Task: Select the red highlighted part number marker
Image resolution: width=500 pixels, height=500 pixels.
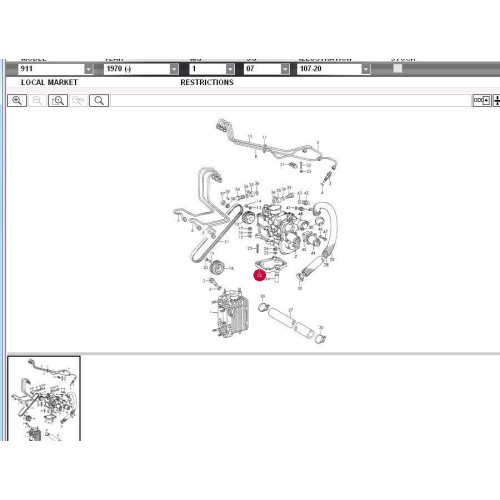Action: [x=260, y=275]
